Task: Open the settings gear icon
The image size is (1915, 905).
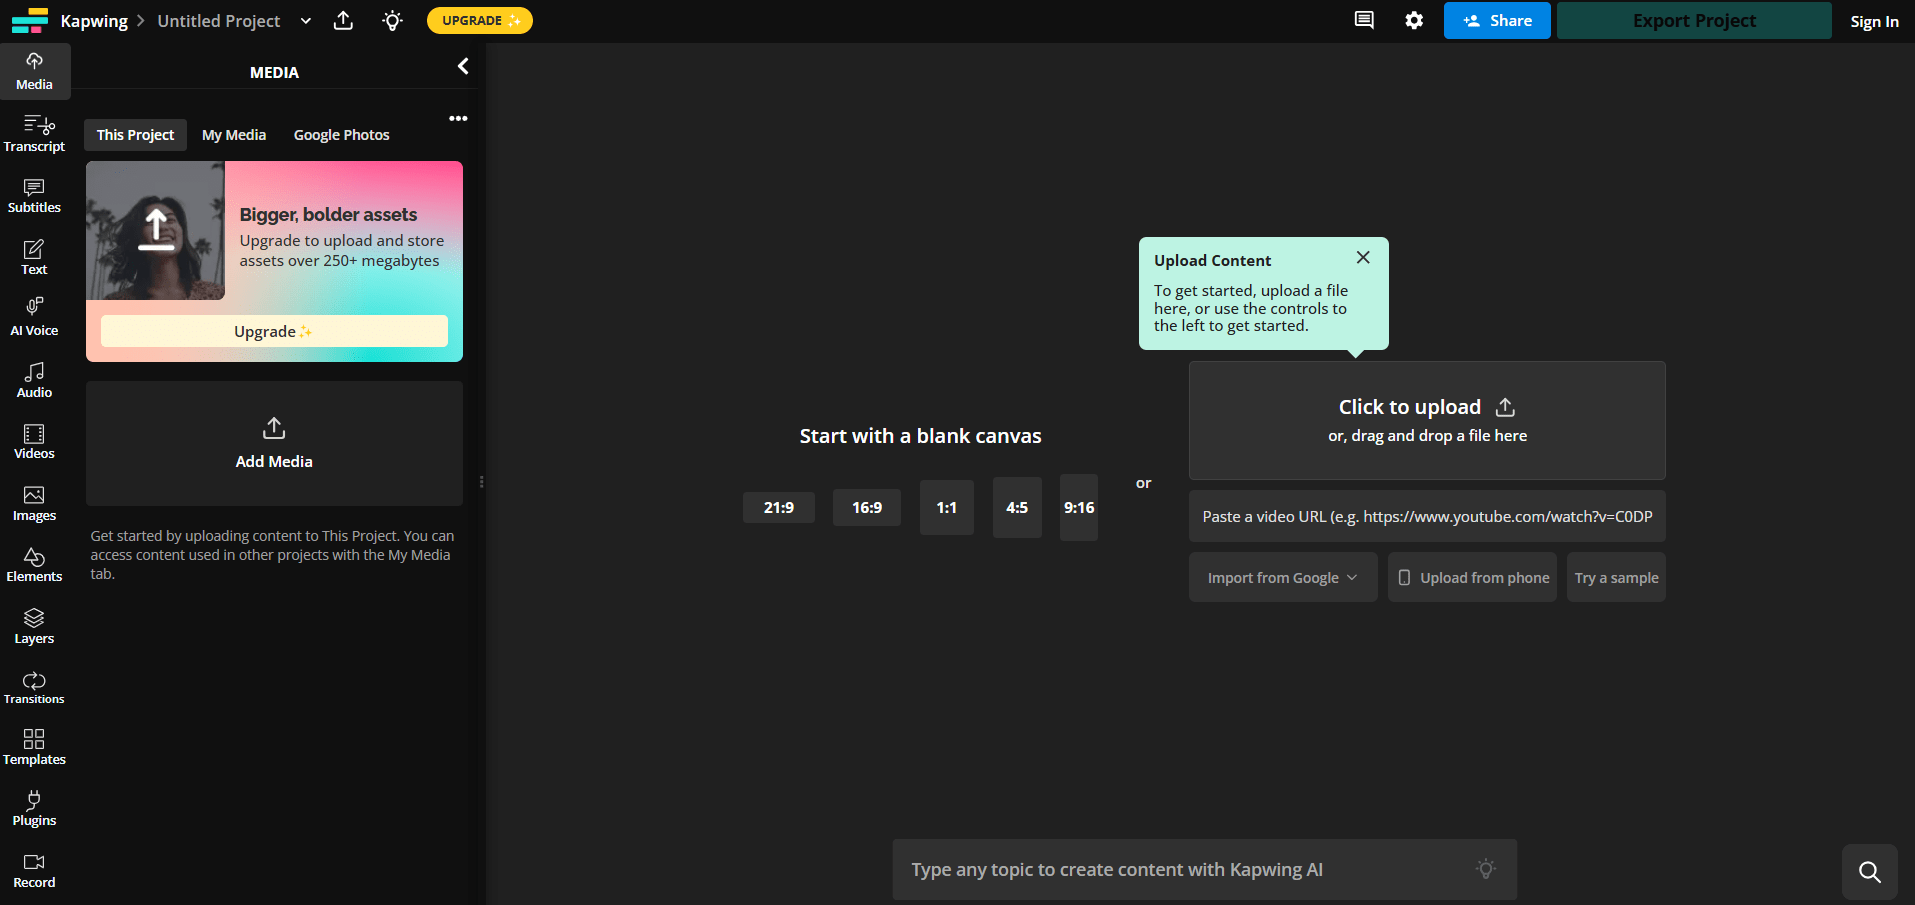Action: coord(1414,20)
